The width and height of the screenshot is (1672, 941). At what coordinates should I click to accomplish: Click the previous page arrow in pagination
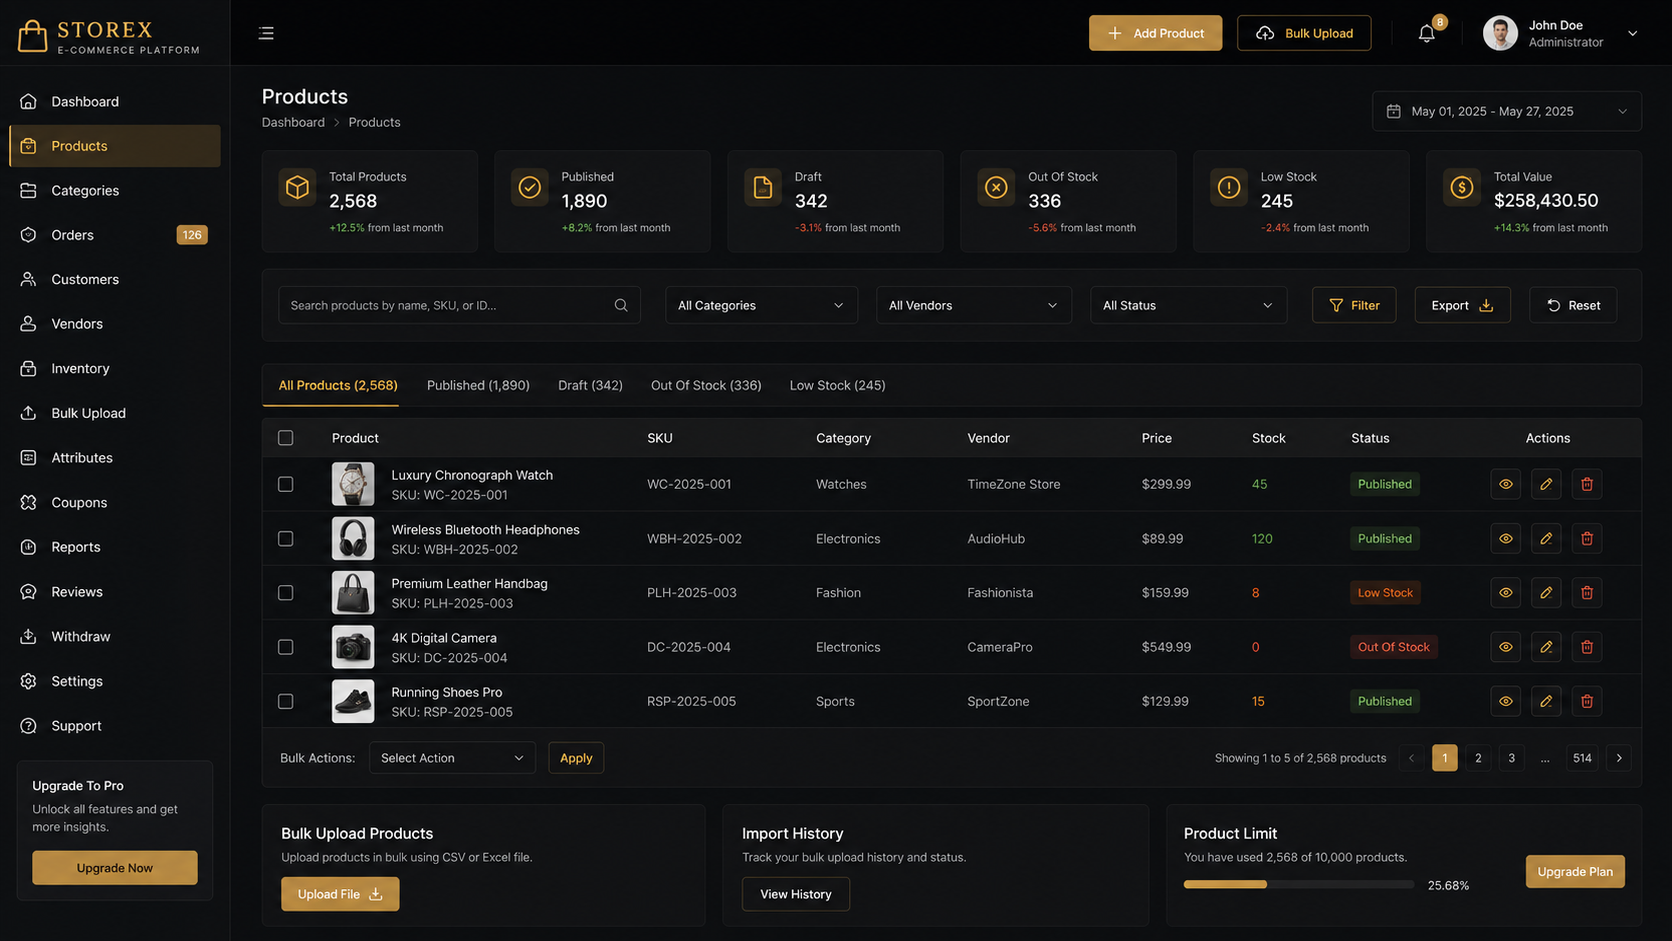(1412, 758)
